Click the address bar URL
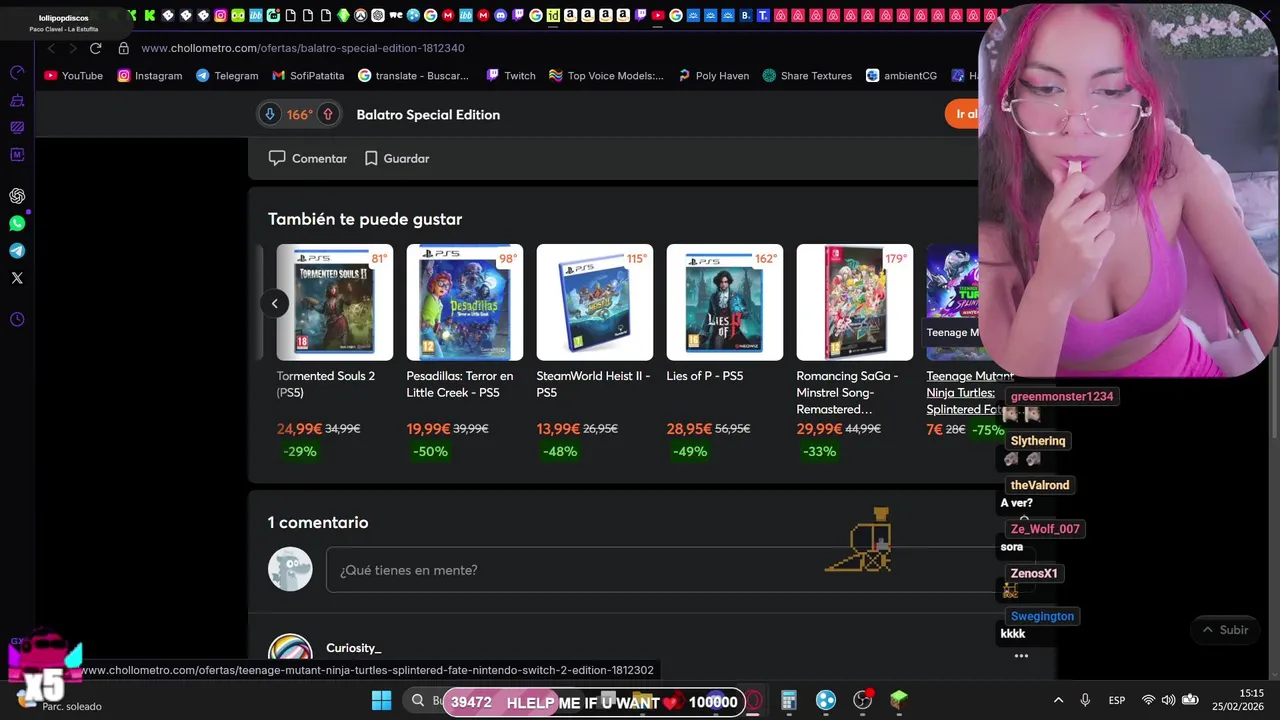The image size is (1280, 720). (x=303, y=48)
